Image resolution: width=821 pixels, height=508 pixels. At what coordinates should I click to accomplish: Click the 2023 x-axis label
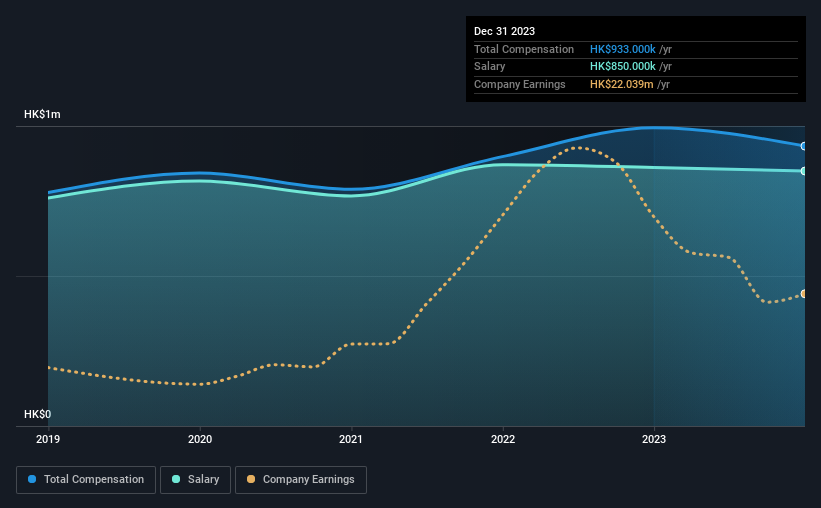[x=654, y=439]
